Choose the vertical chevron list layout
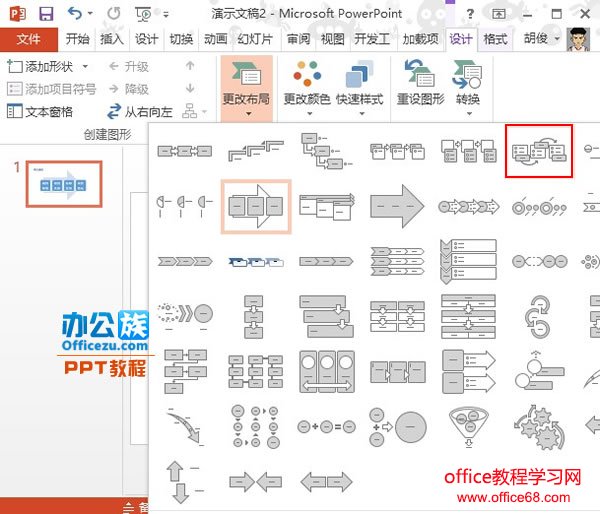 [x=468, y=261]
